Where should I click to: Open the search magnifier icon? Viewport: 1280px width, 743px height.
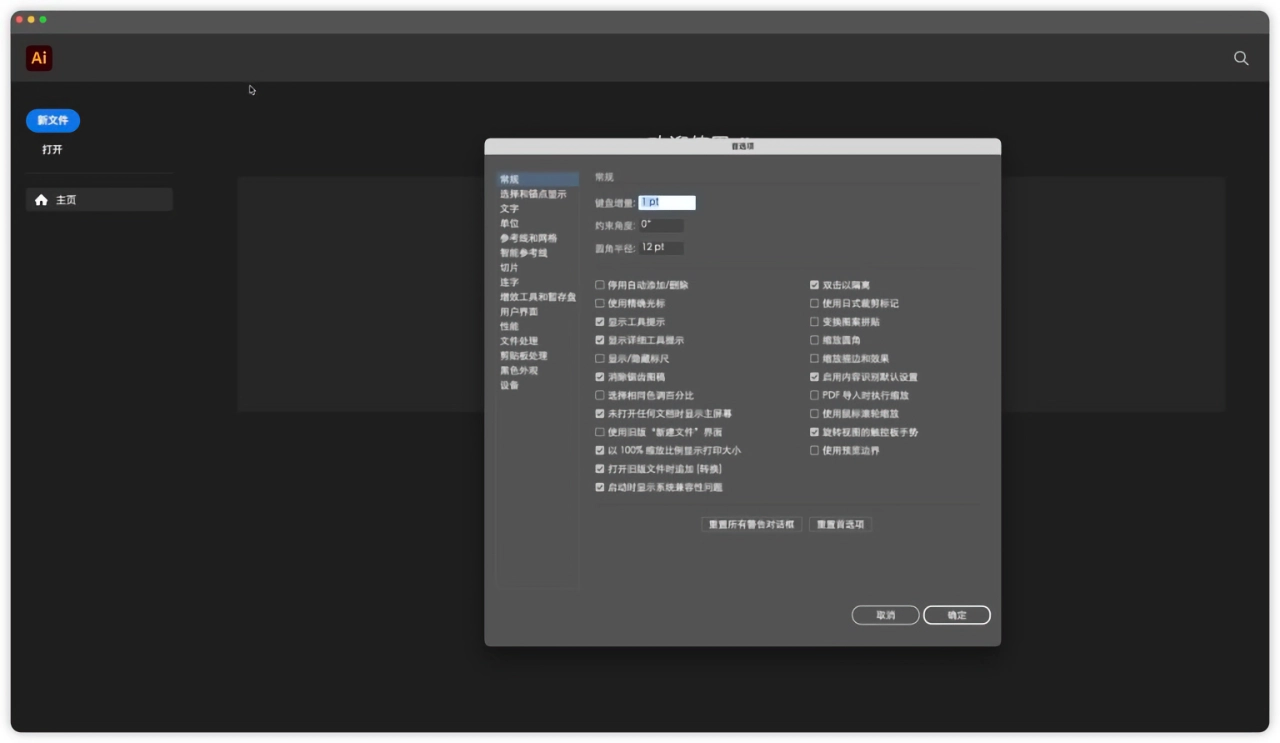(1241, 58)
